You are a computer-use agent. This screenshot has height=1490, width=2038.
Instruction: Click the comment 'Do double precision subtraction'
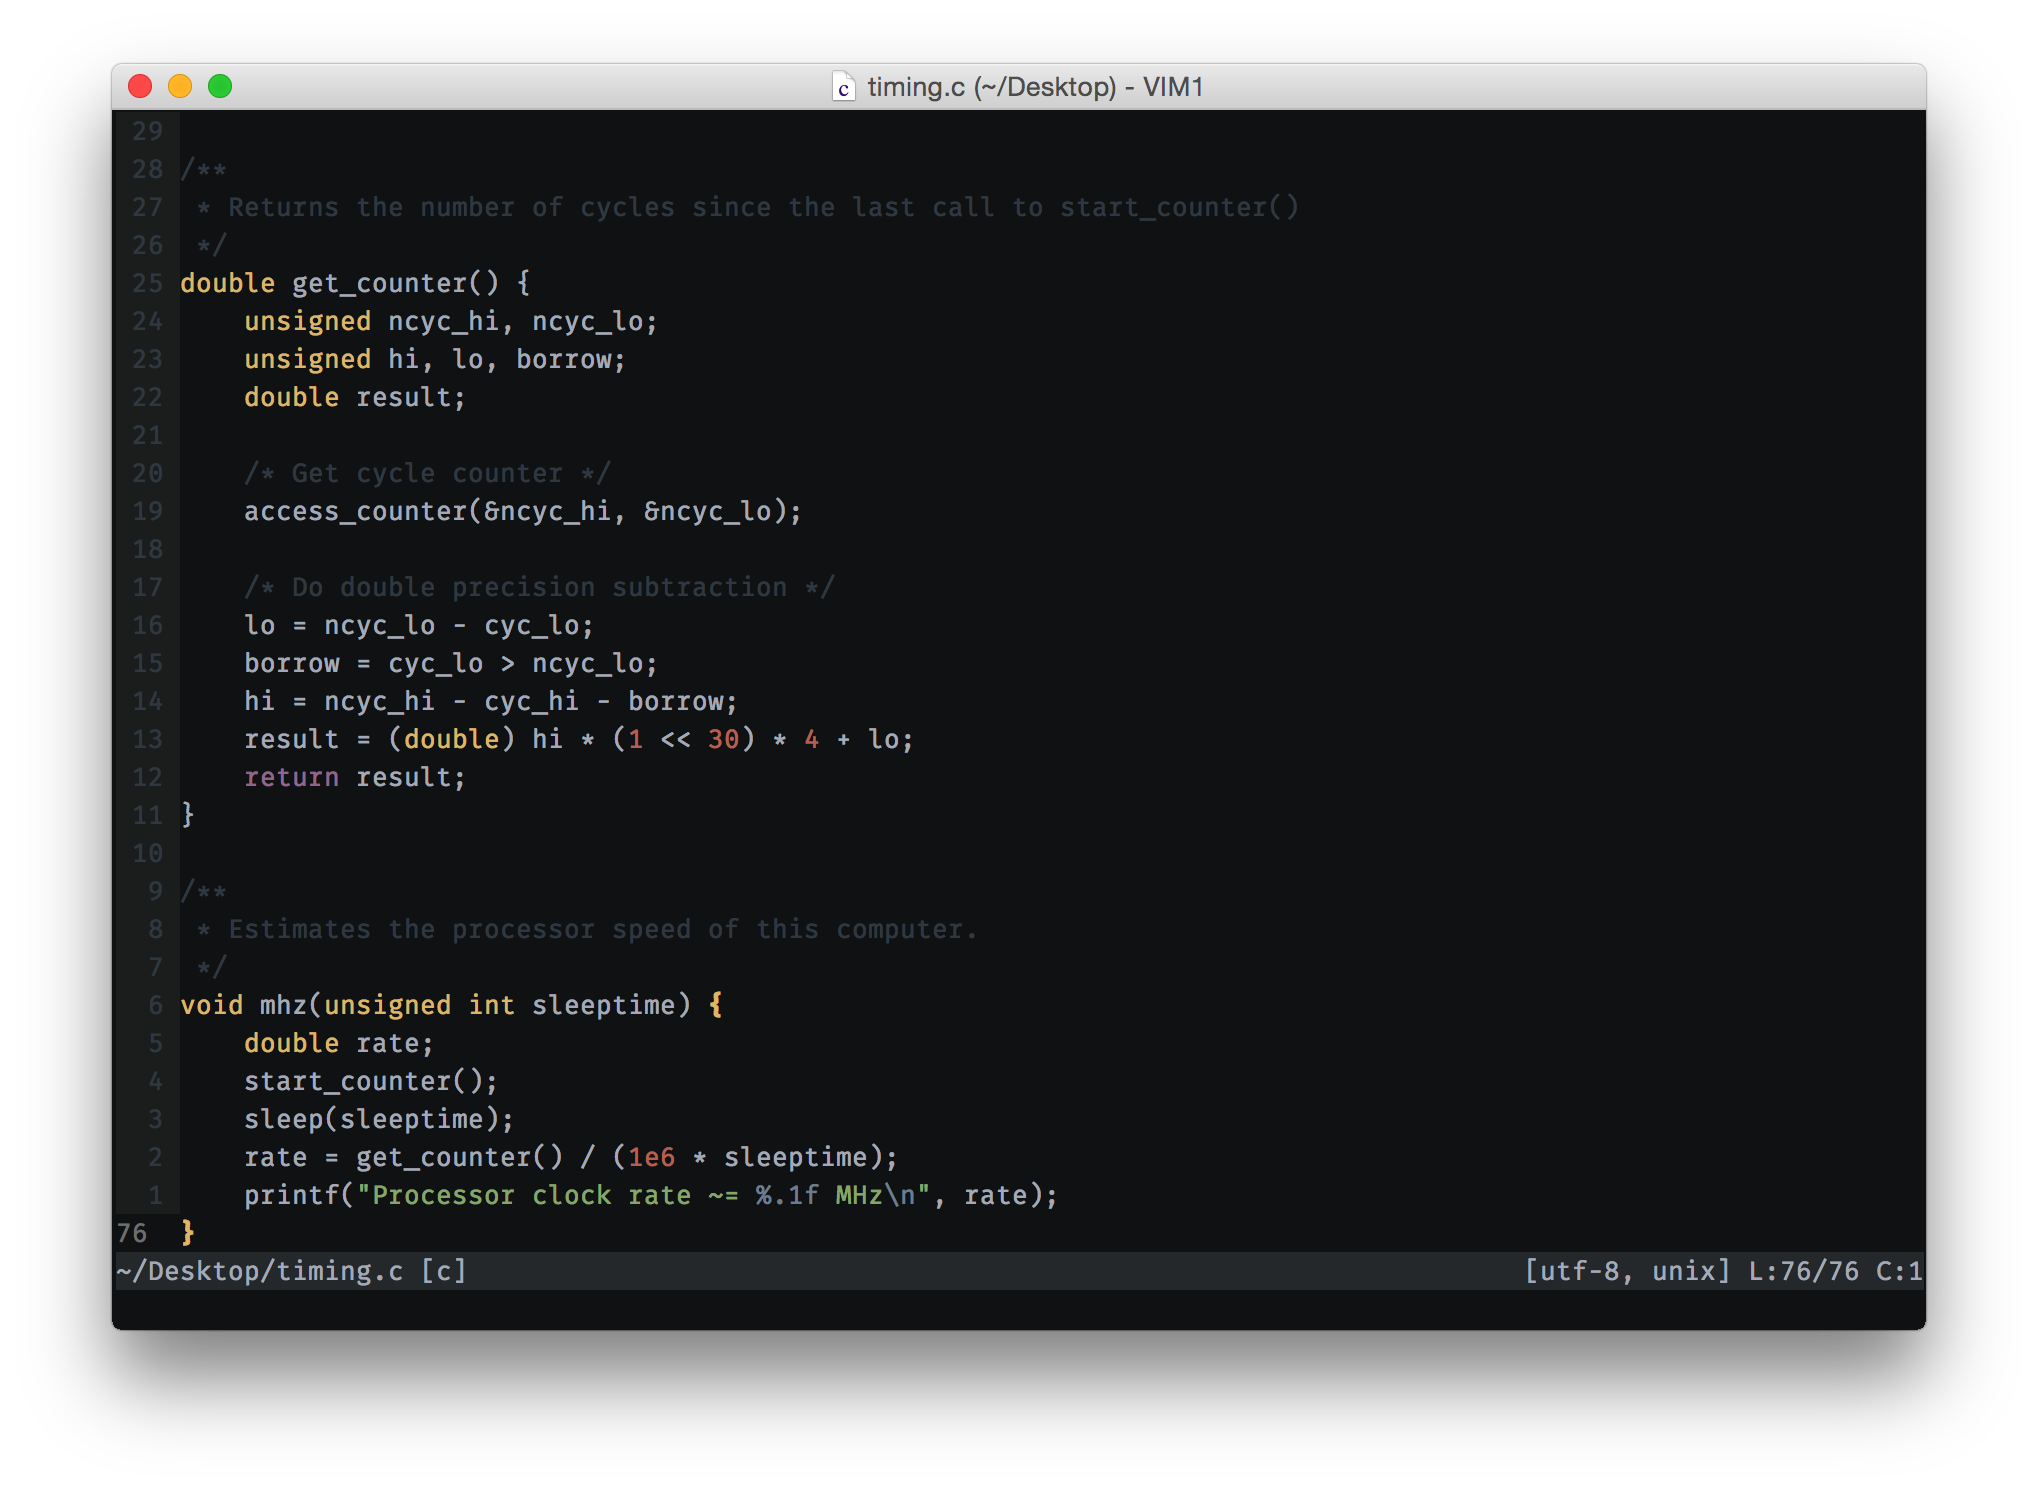pyautogui.click(x=540, y=587)
